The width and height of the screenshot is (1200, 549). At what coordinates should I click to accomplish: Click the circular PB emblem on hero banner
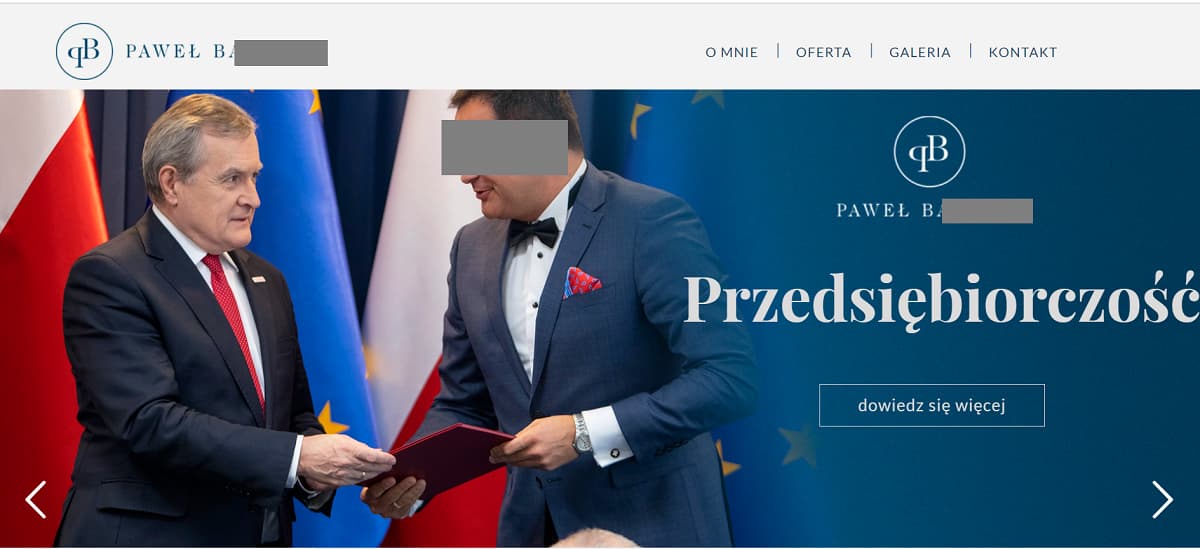pyautogui.click(x=929, y=151)
